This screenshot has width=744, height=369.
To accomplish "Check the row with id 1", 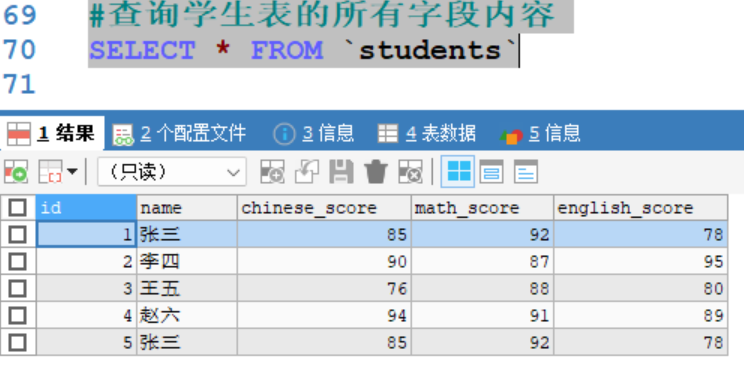I will [18, 234].
